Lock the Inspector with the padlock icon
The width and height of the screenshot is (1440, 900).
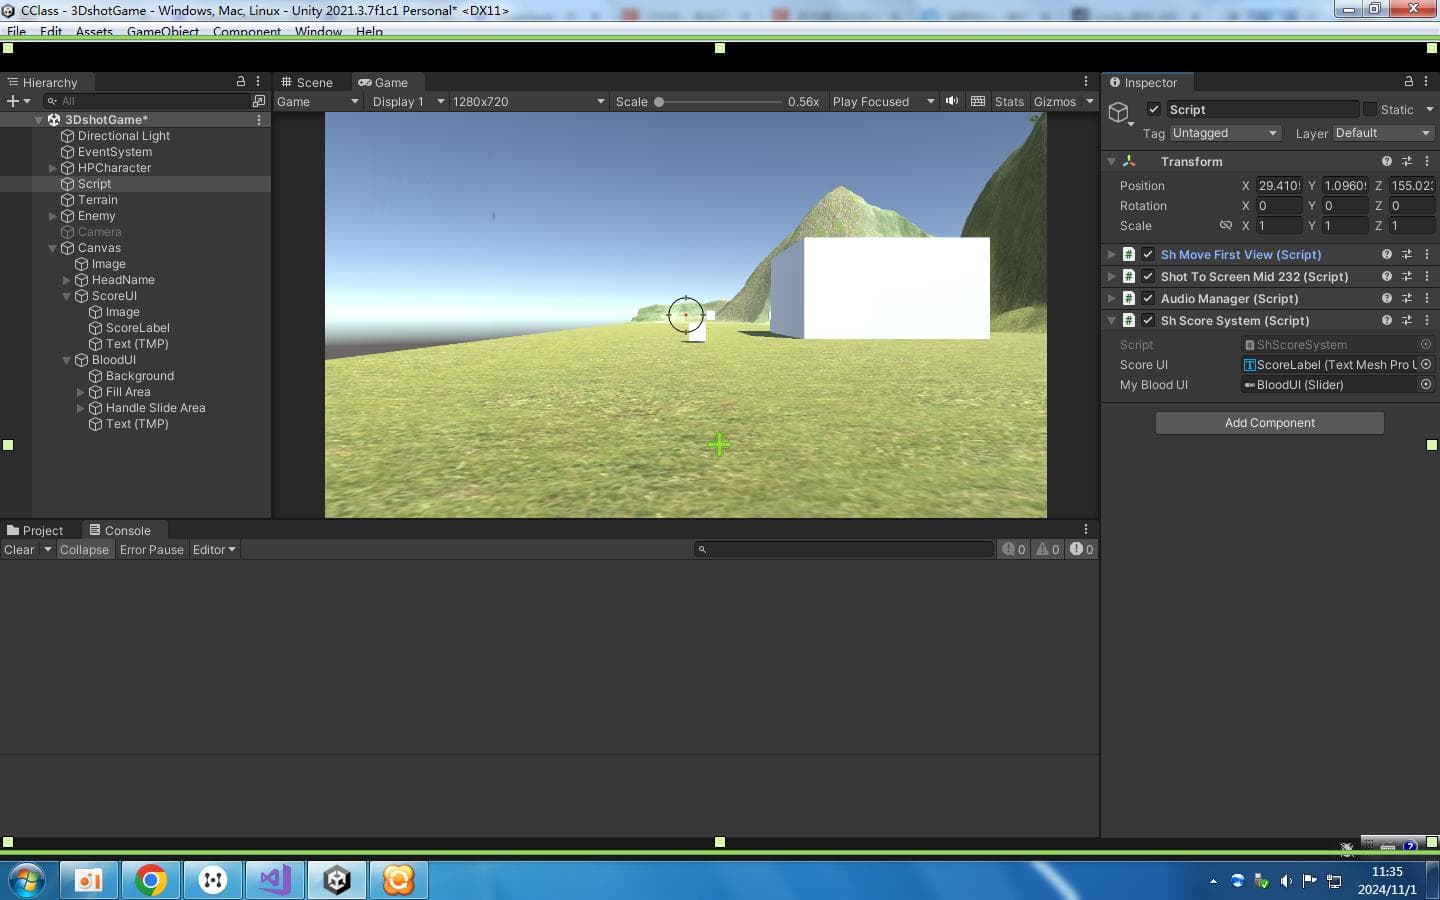[1409, 81]
